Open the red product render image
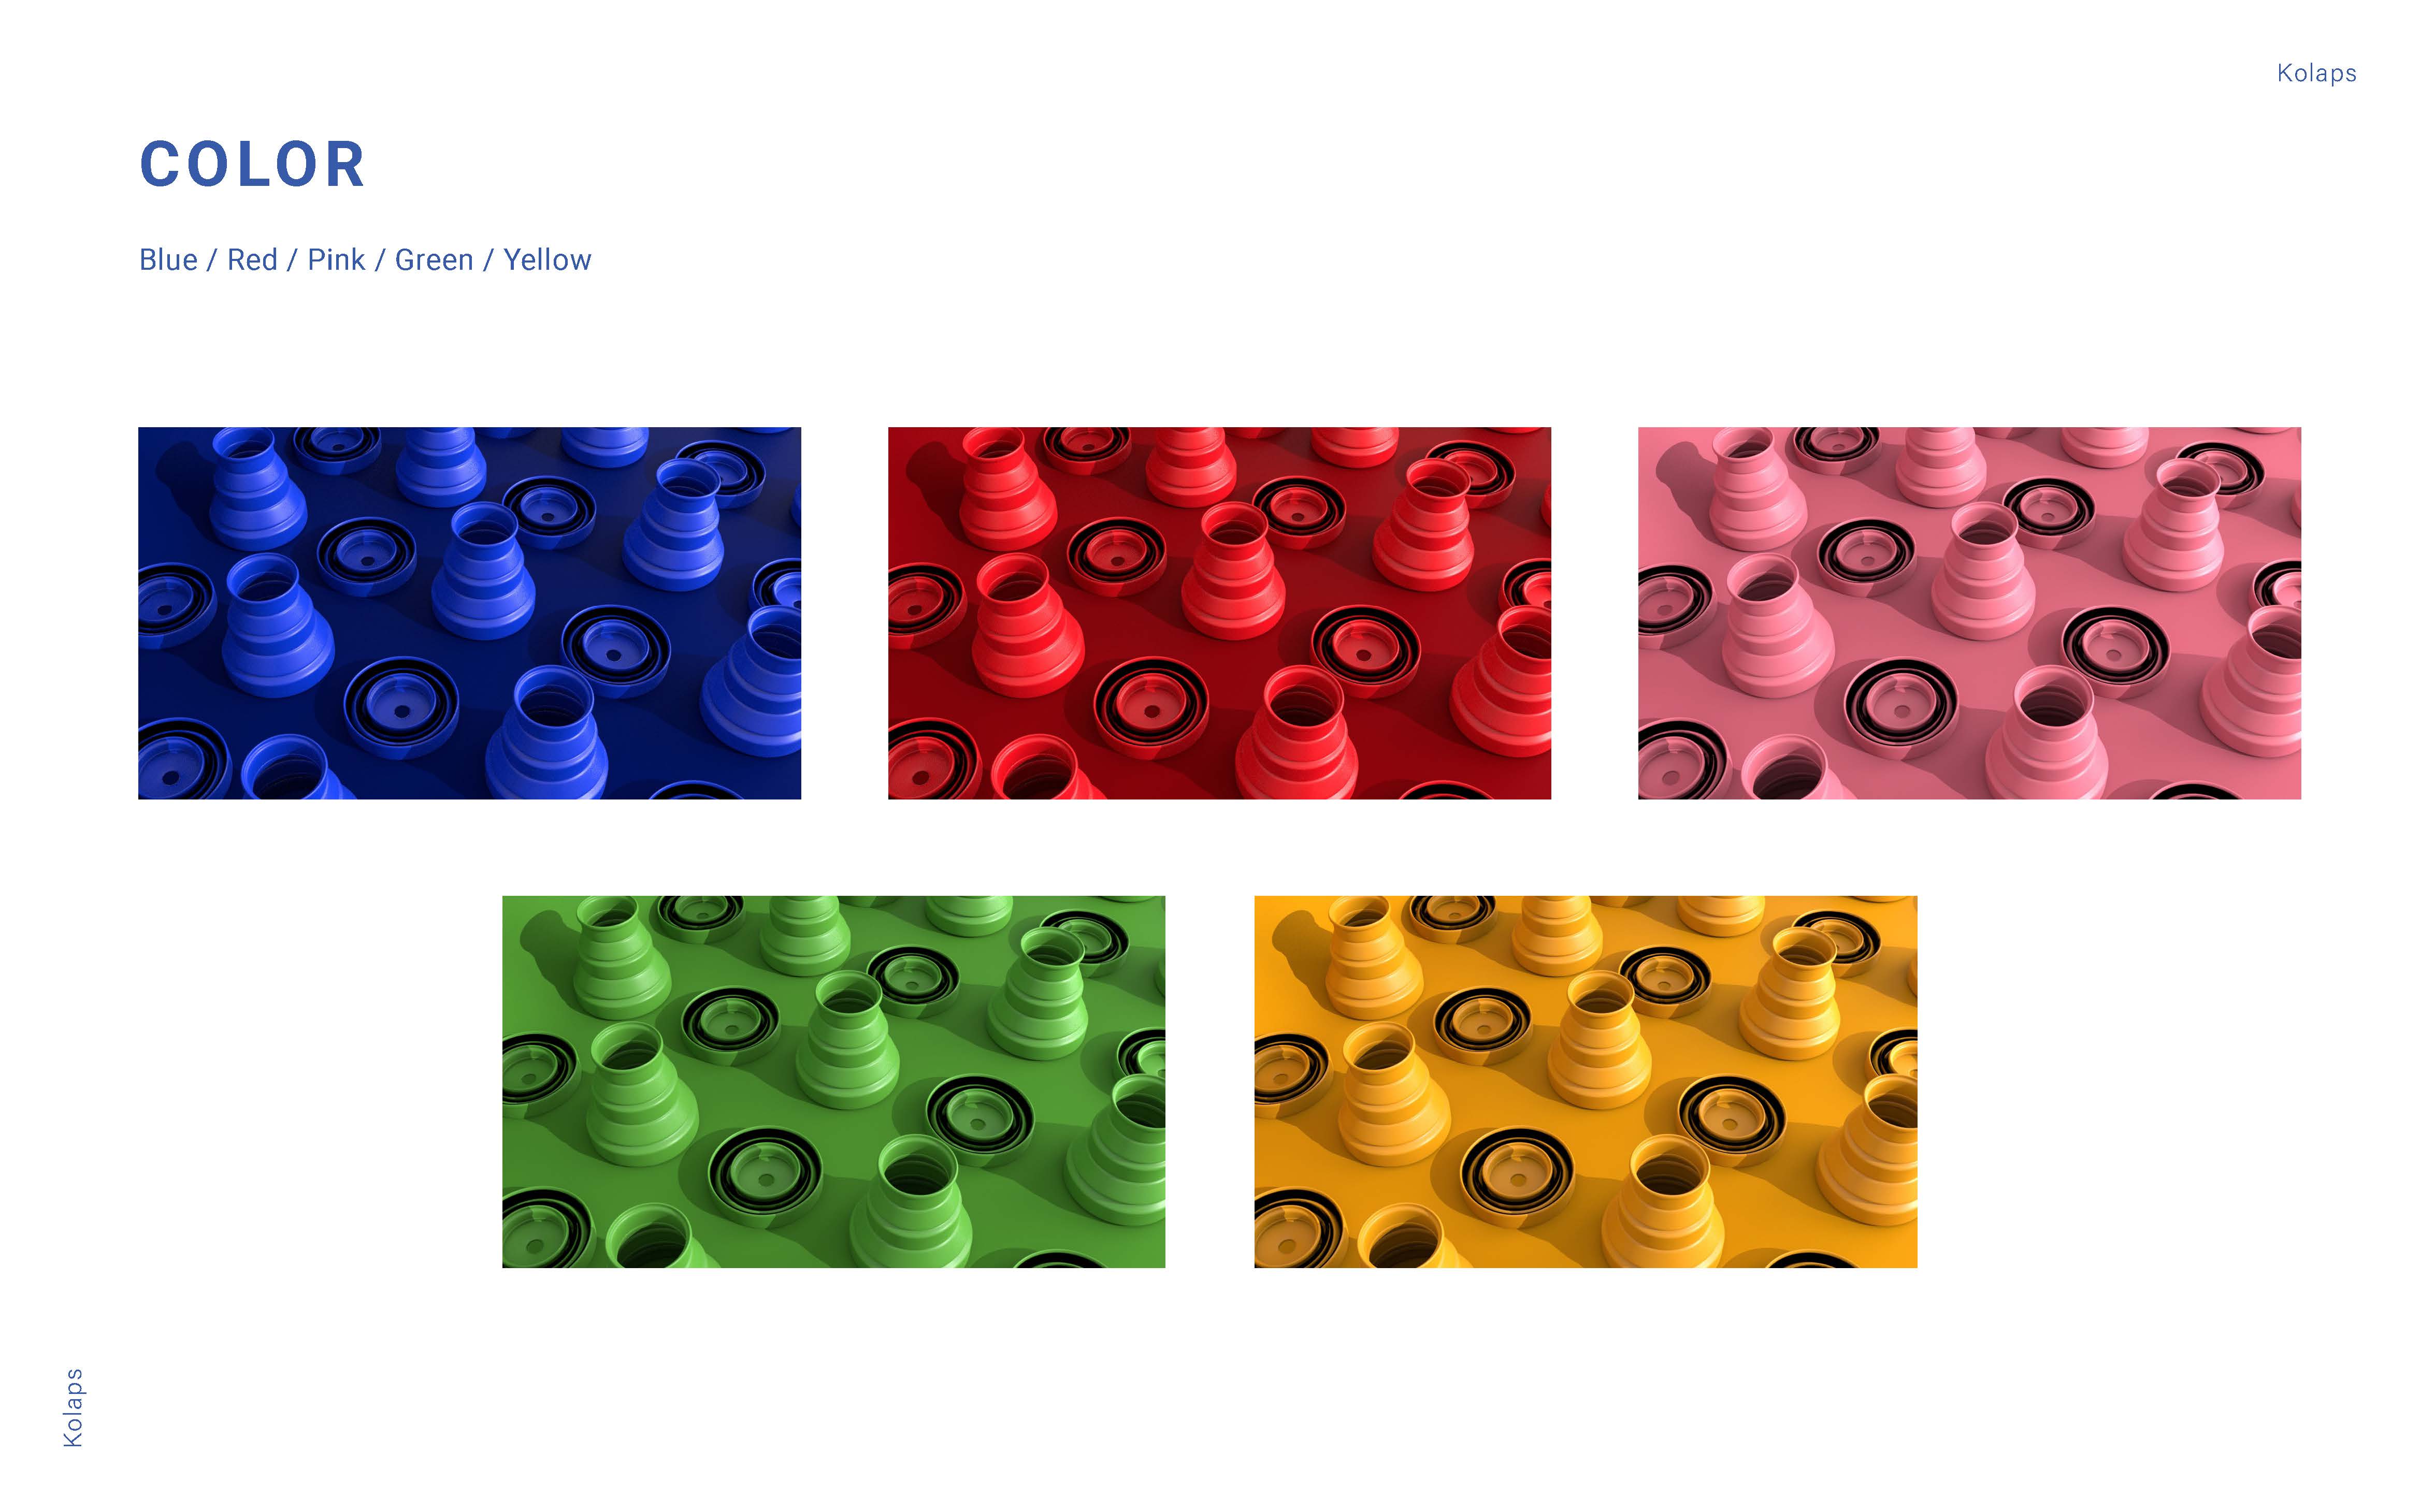 pyautogui.click(x=1219, y=613)
